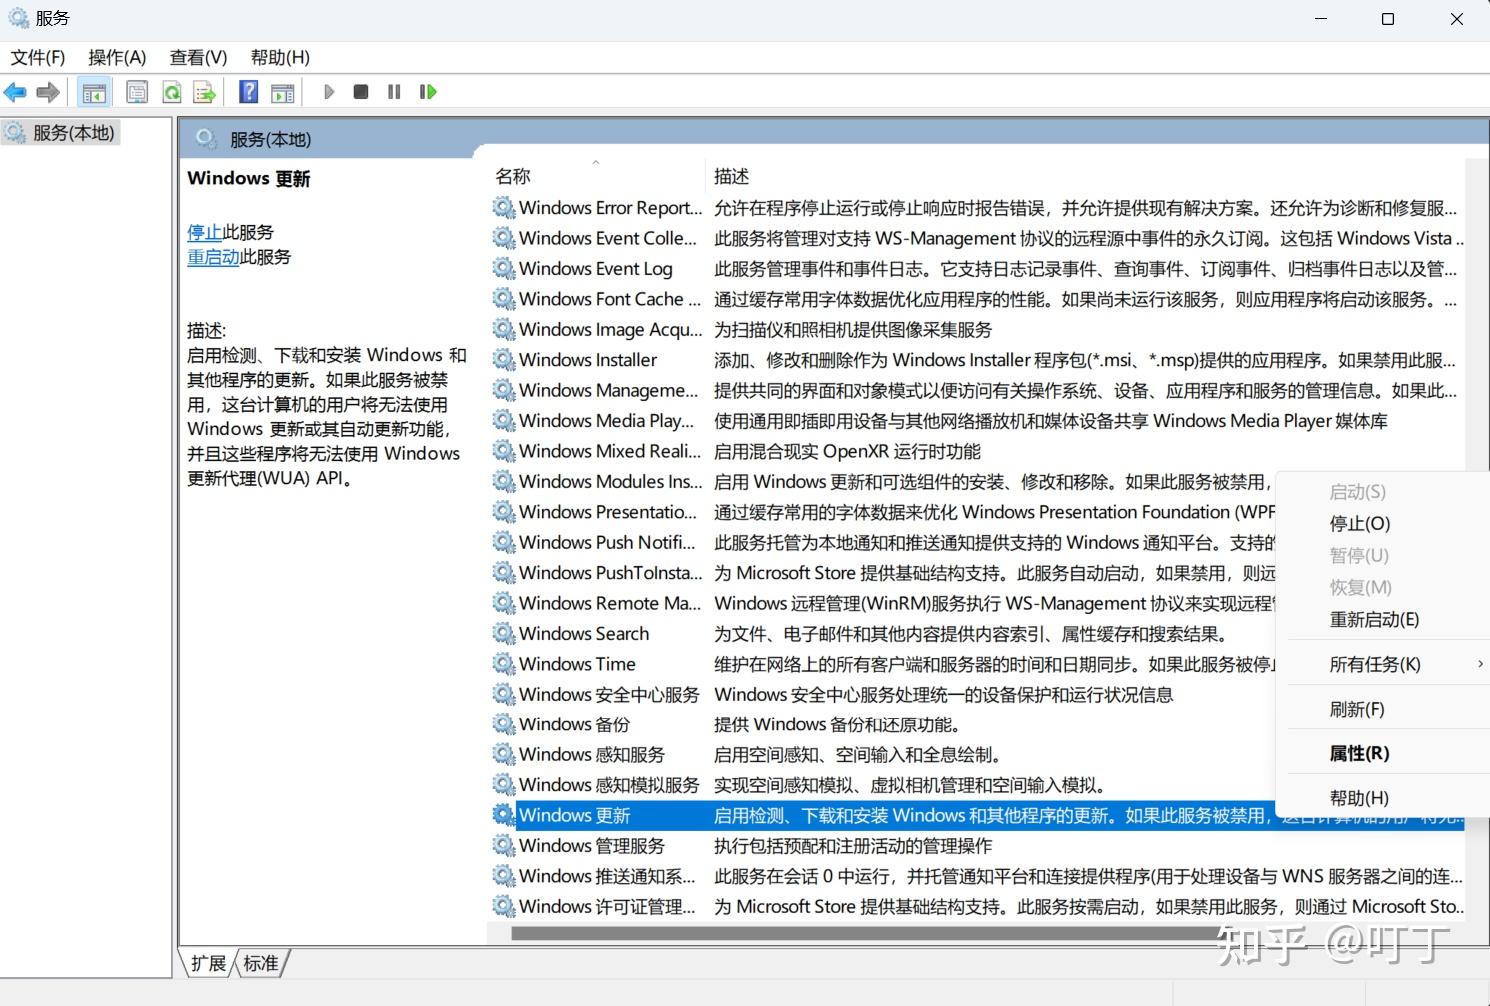Select the Windows Mixed Reali... service

[610, 452]
